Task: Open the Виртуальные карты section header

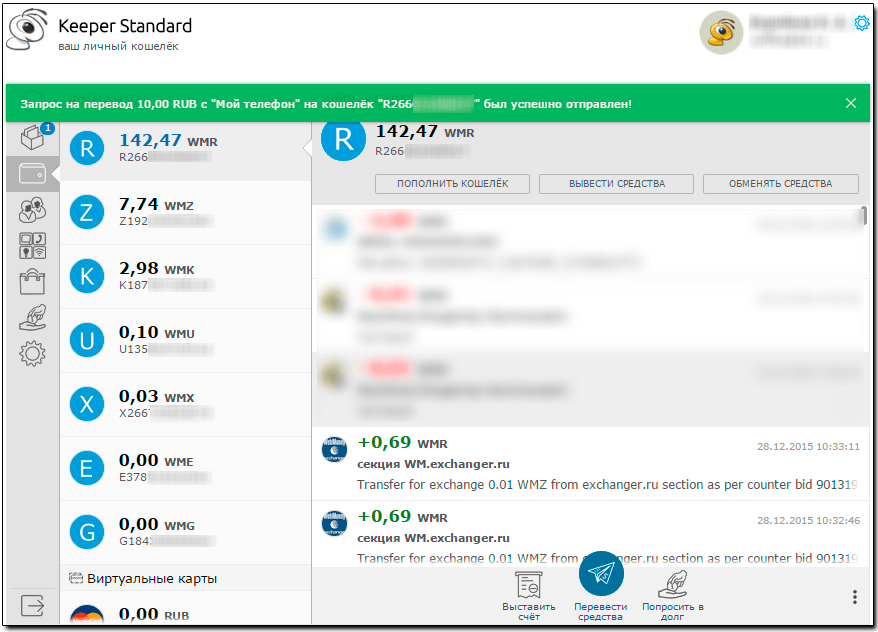Action: 185,578
